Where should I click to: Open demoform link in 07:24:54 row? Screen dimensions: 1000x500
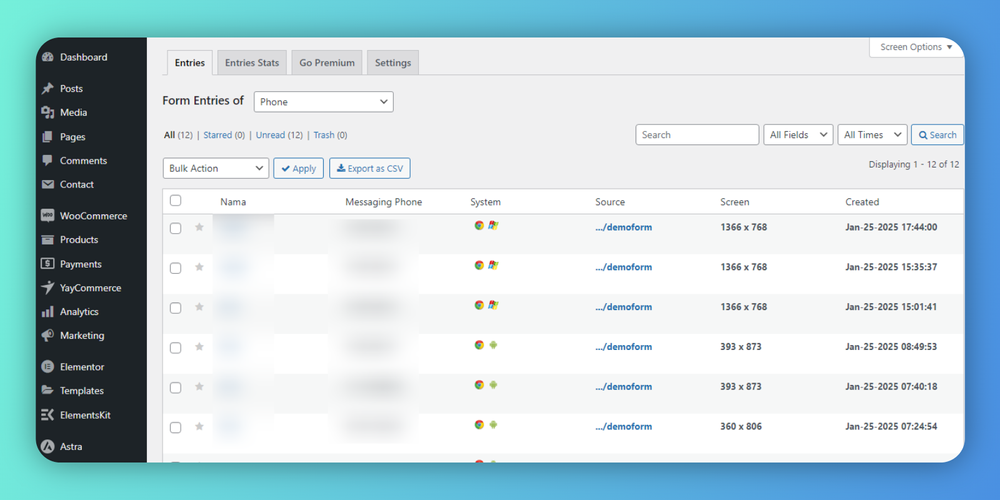click(x=623, y=426)
